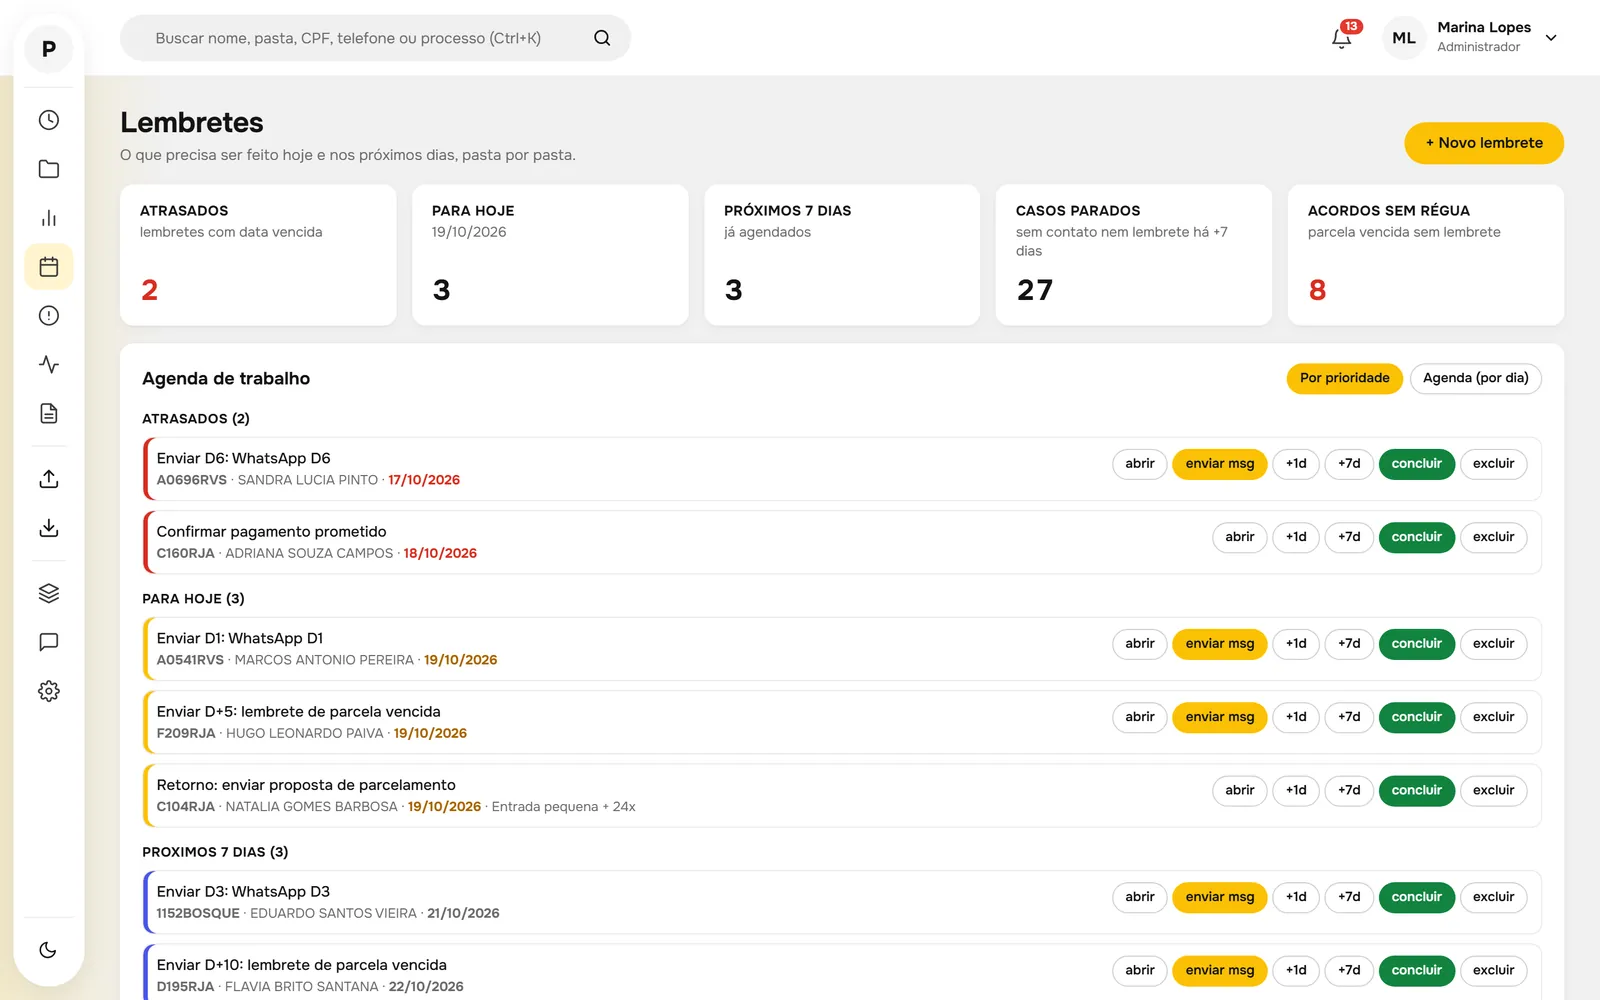Open Retorno enviar proposta de parcelamento reminder
Image resolution: width=1600 pixels, height=1000 pixels.
[1239, 790]
